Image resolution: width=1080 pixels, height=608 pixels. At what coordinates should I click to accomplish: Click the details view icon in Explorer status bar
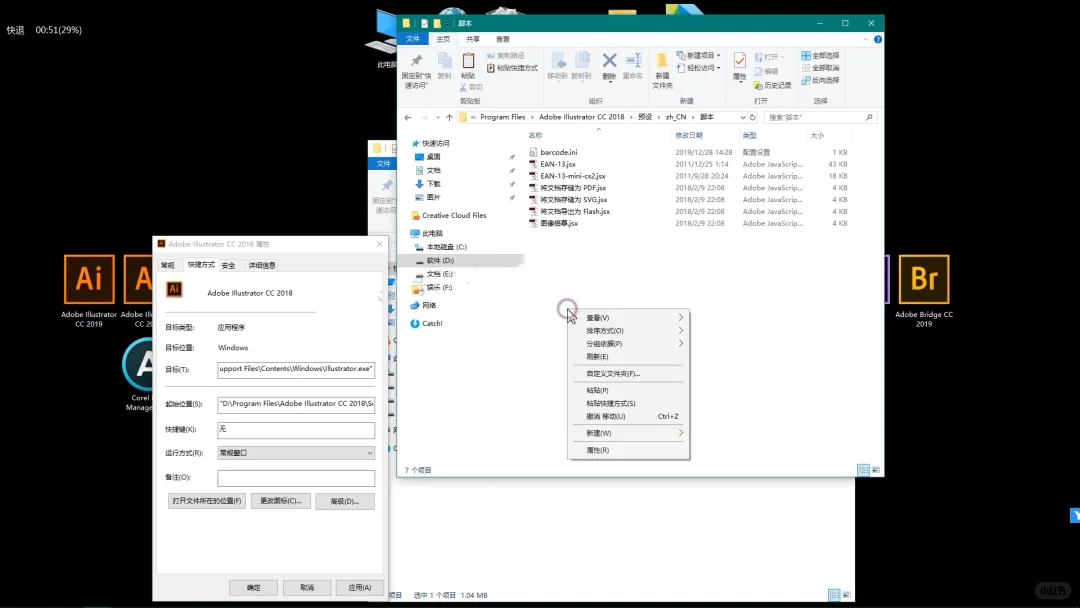pyautogui.click(x=863, y=470)
